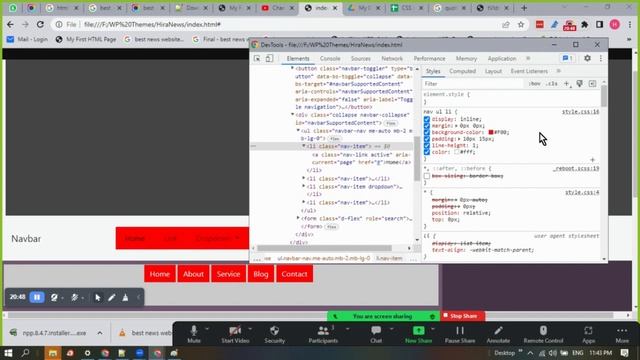Mute microphone in Zoom toolbar

click(x=194, y=334)
